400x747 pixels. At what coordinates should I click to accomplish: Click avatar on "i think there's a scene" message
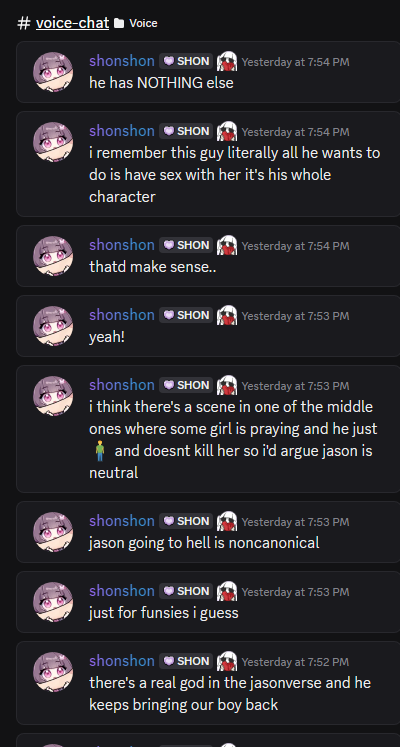[53, 395]
